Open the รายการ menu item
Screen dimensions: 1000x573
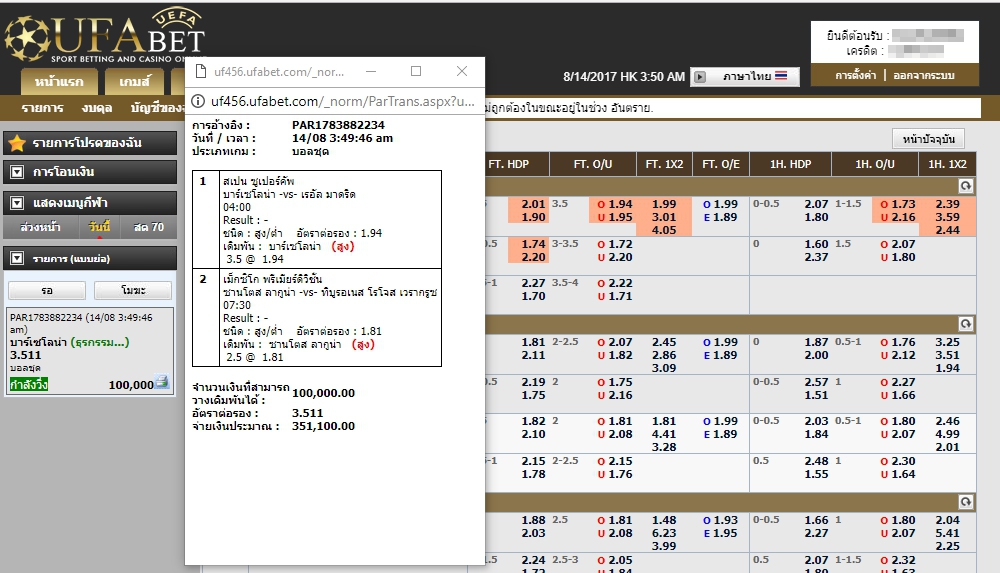[x=43, y=108]
